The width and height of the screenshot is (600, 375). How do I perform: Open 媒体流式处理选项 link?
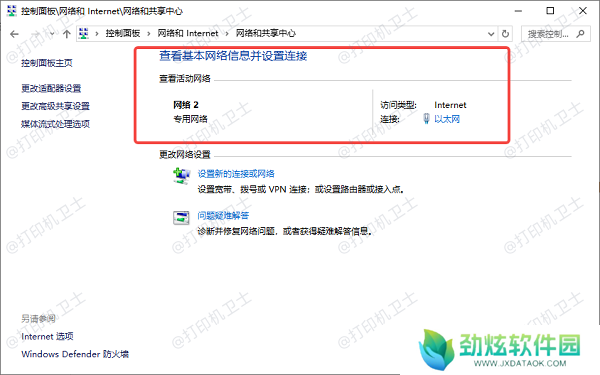[55, 124]
